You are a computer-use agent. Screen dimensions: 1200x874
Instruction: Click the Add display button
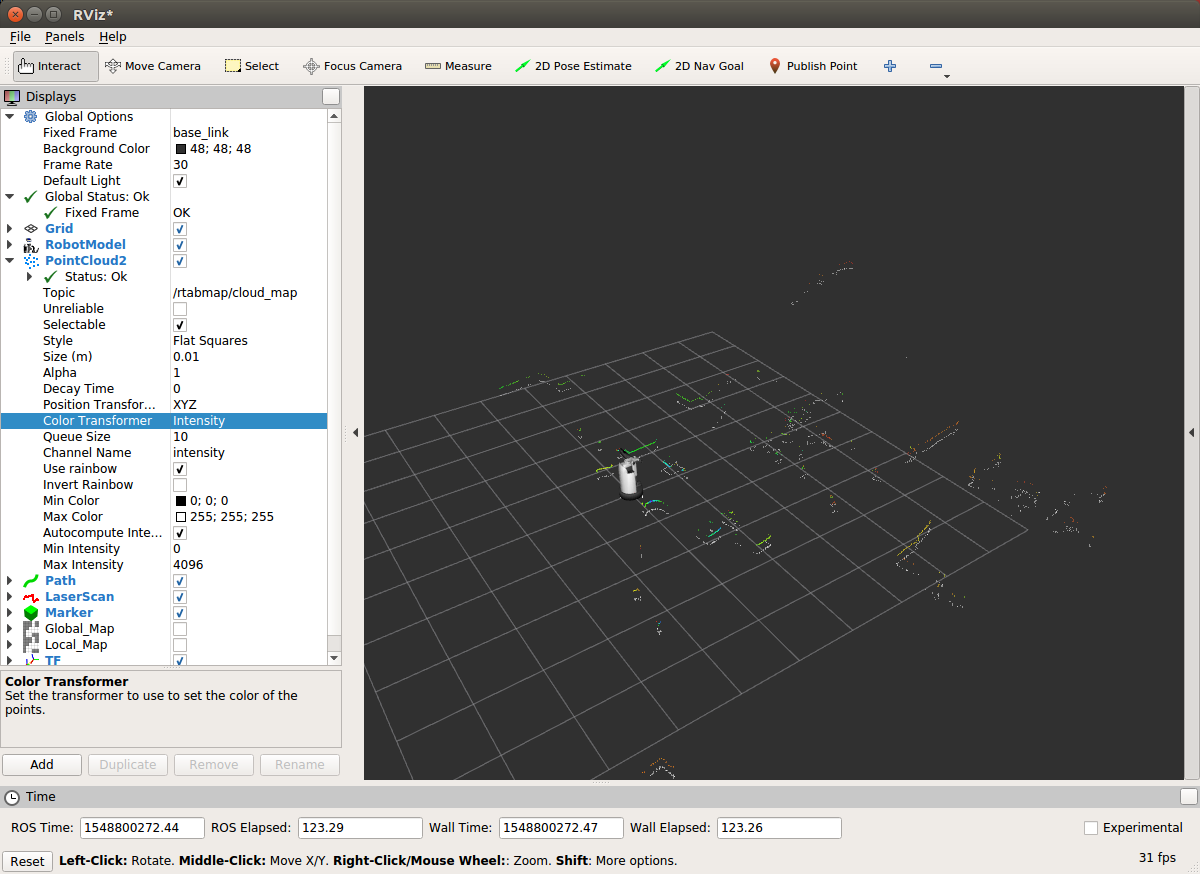(x=42, y=764)
